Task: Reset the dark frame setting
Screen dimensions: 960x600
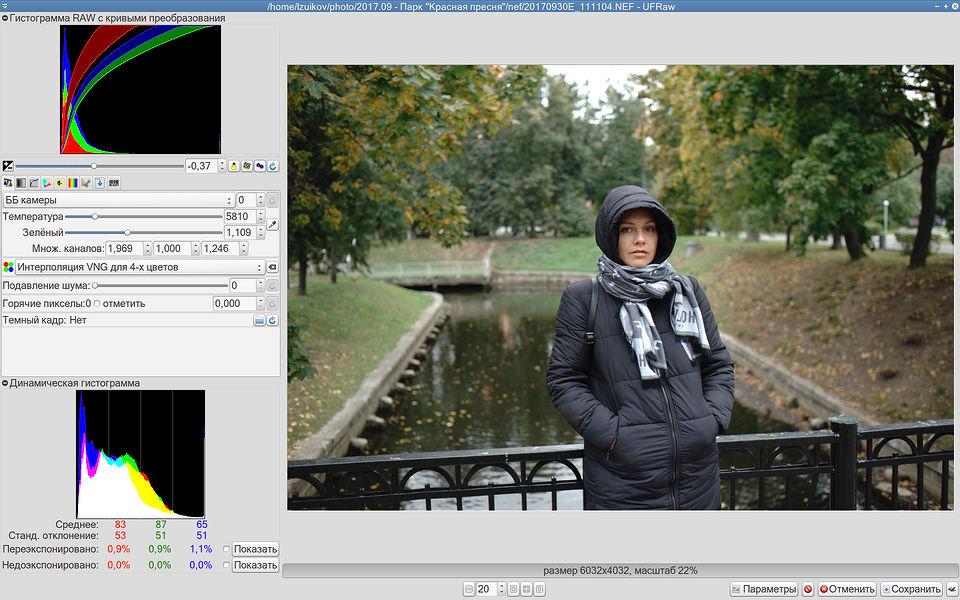Action: pos(272,320)
